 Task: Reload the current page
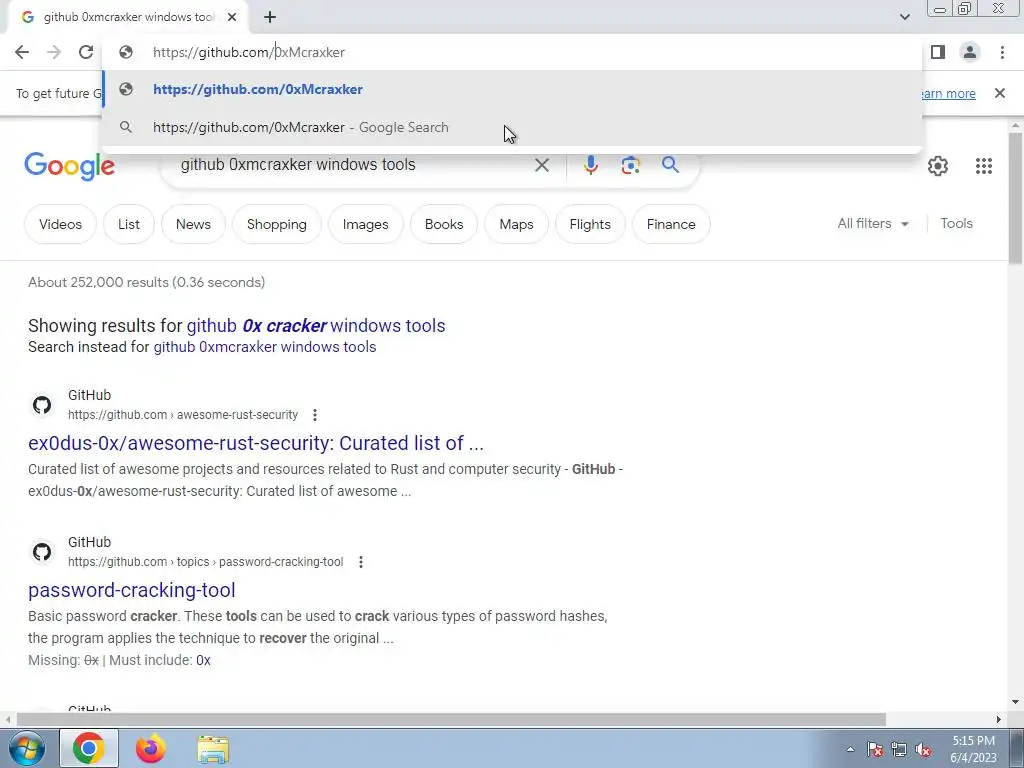click(x=86, y=52)
